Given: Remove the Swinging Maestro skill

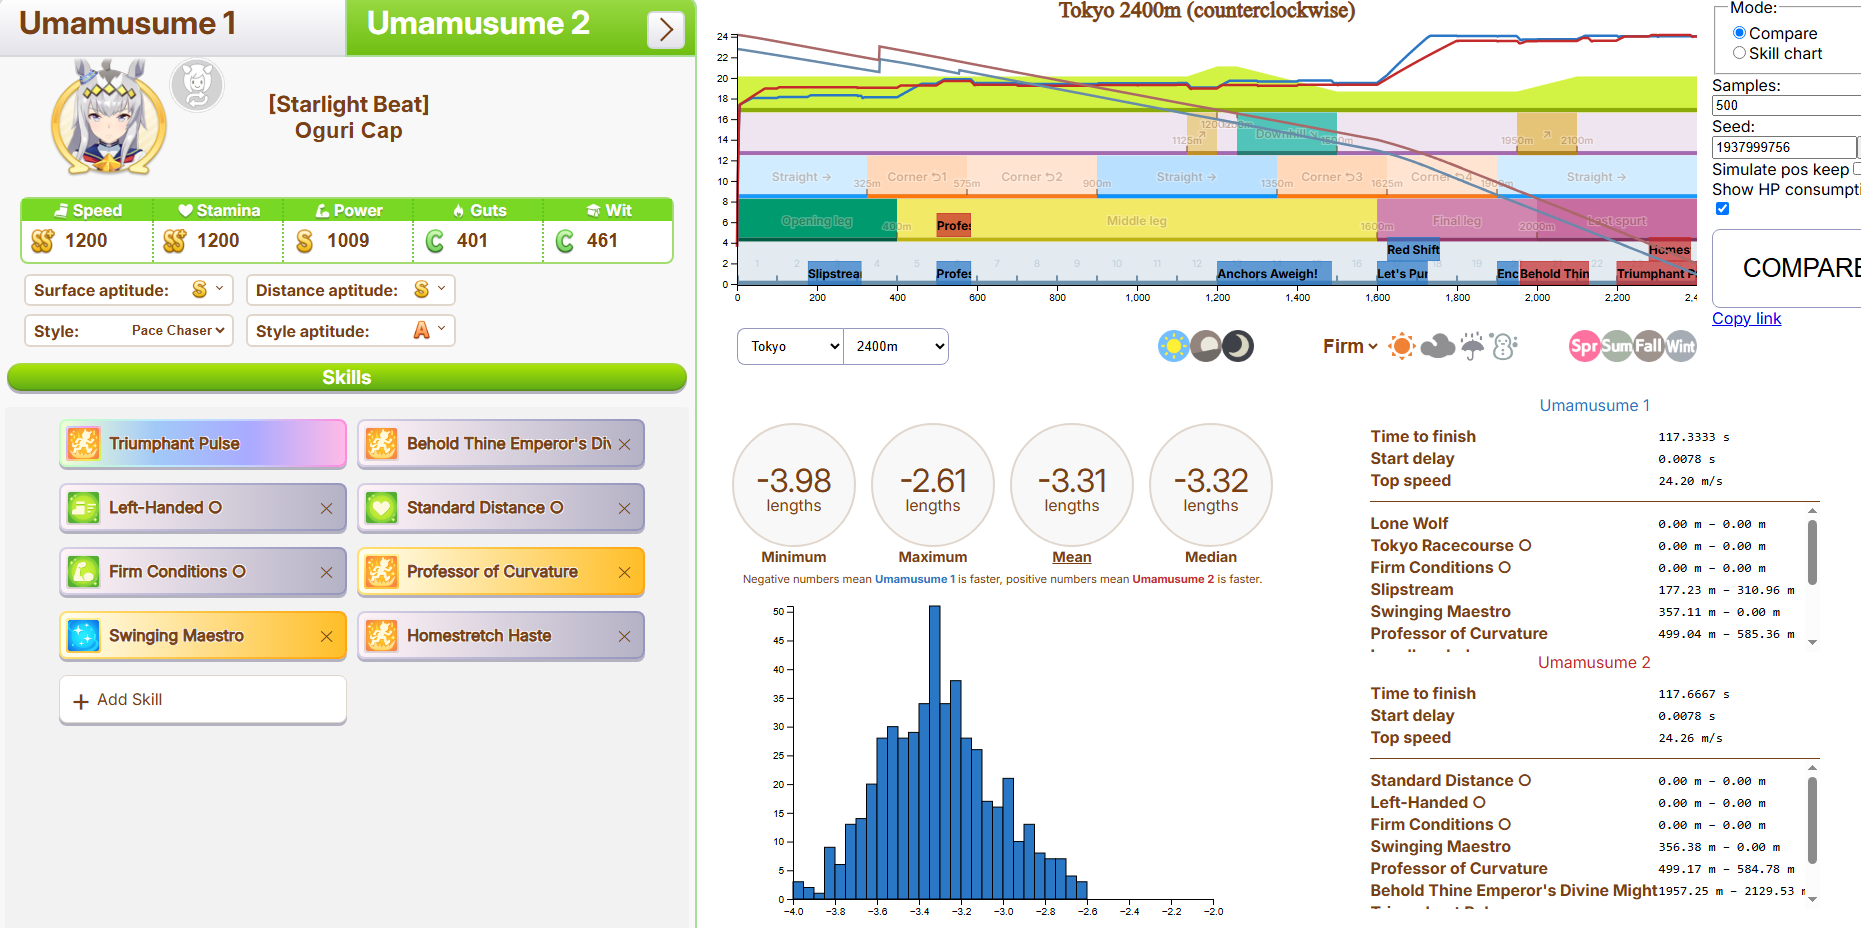Looking at the screenshot, I should [326, 636].
